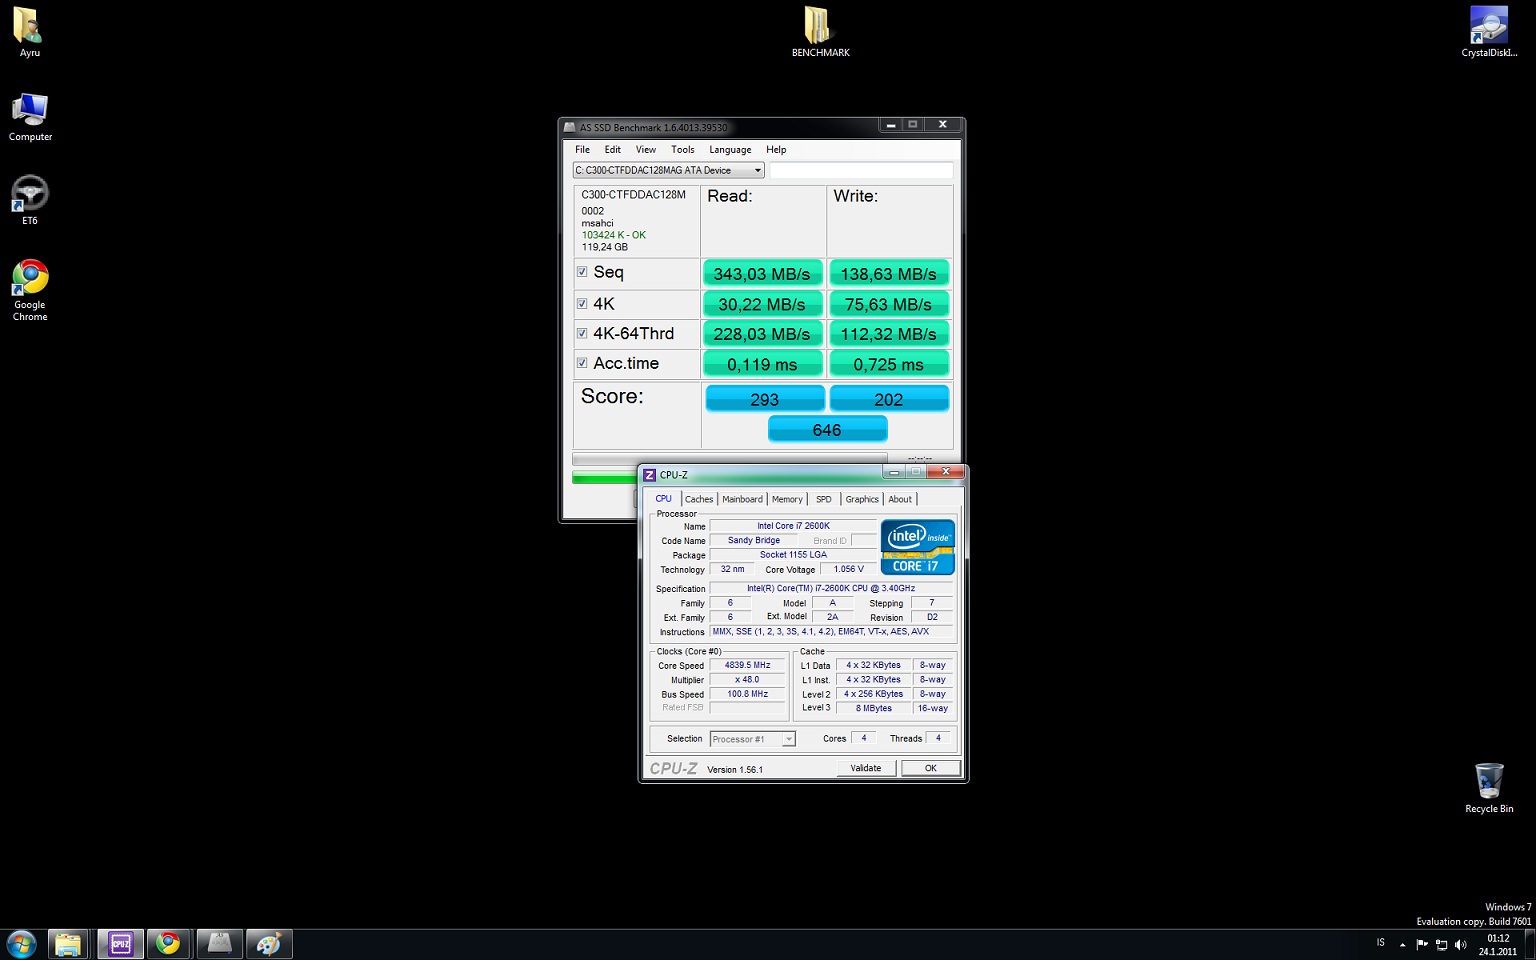The height and width of the screenshot is (960, 1536).
Task: Disable the Acc.time test checkbox
Action: click(582, 363)
